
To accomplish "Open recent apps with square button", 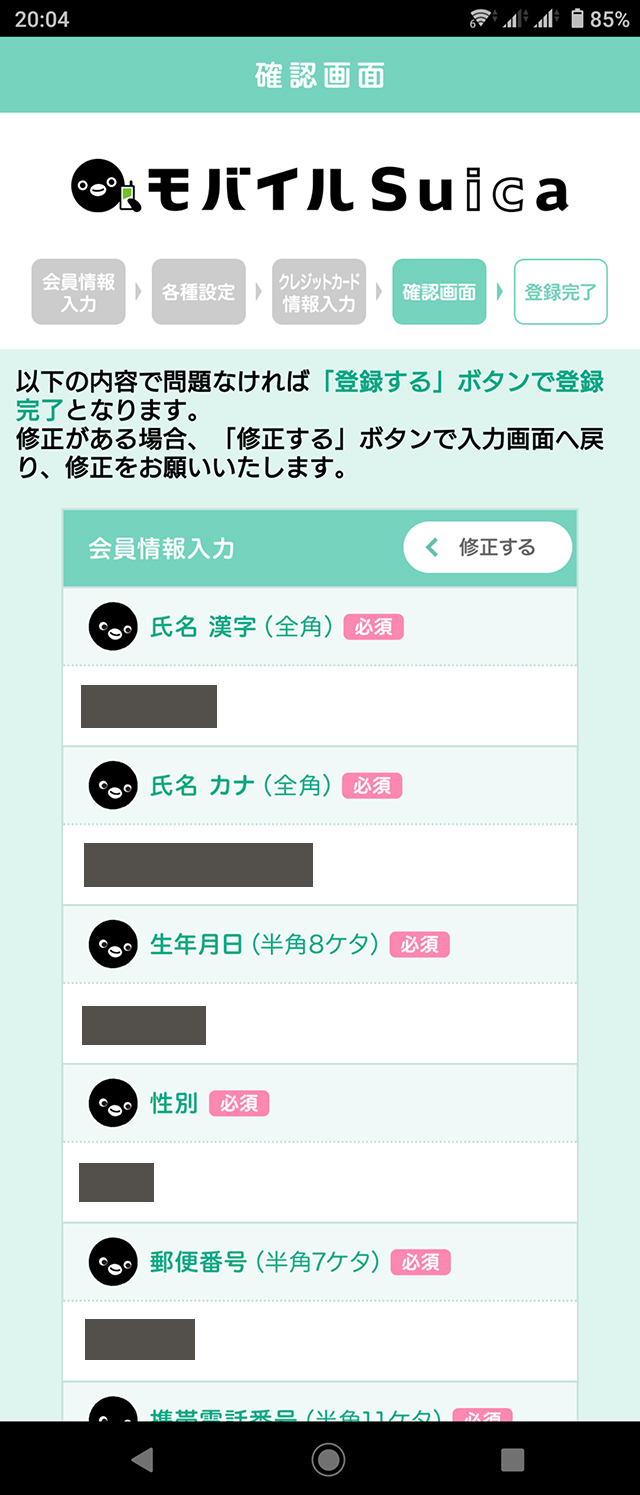I will (512, 1459).
